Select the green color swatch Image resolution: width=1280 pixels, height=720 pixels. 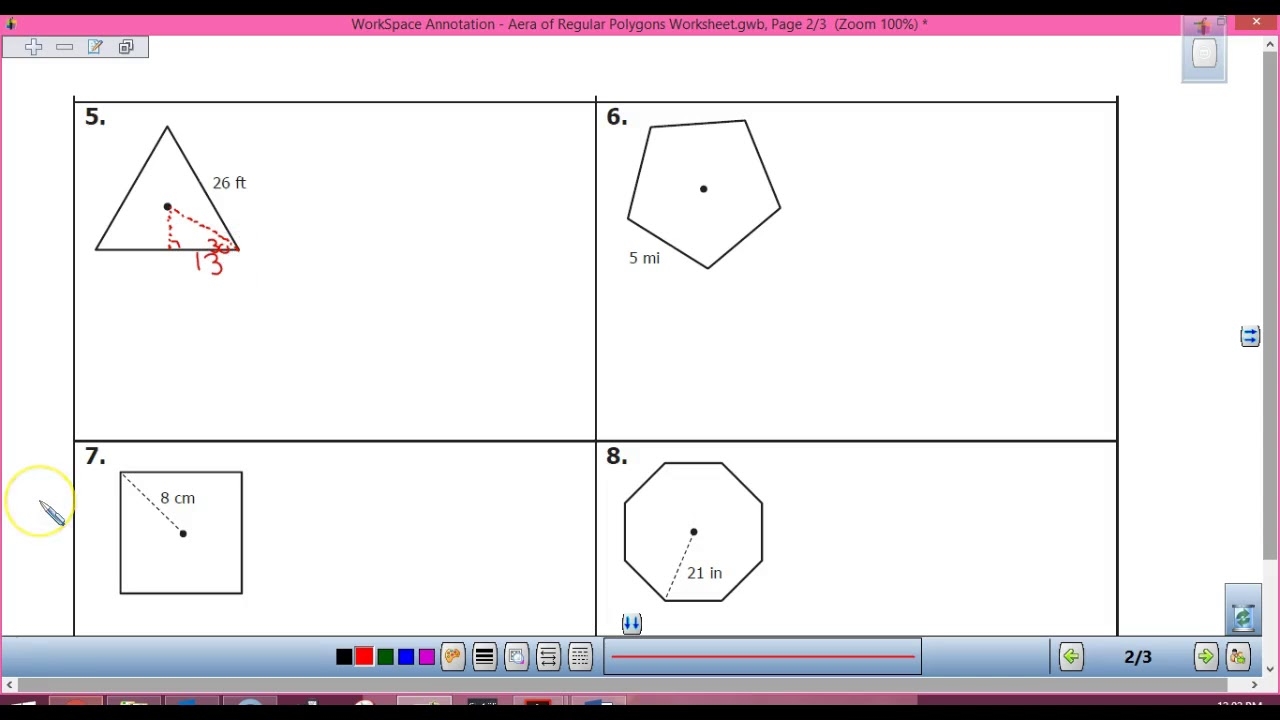(x=385, y=656)
